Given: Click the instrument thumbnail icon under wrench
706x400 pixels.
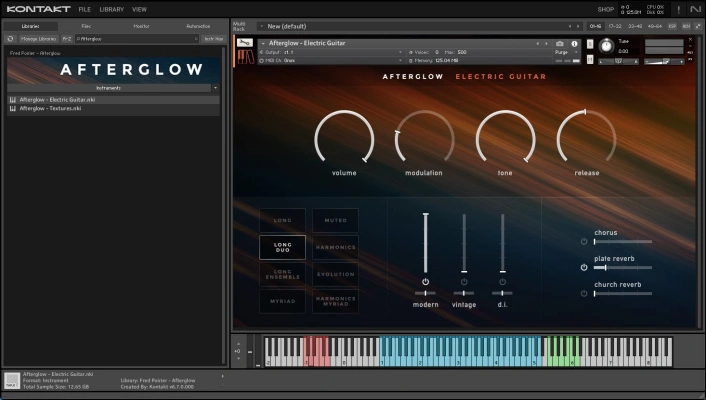Looking at the screenshot, I should [x=245, y=57].
